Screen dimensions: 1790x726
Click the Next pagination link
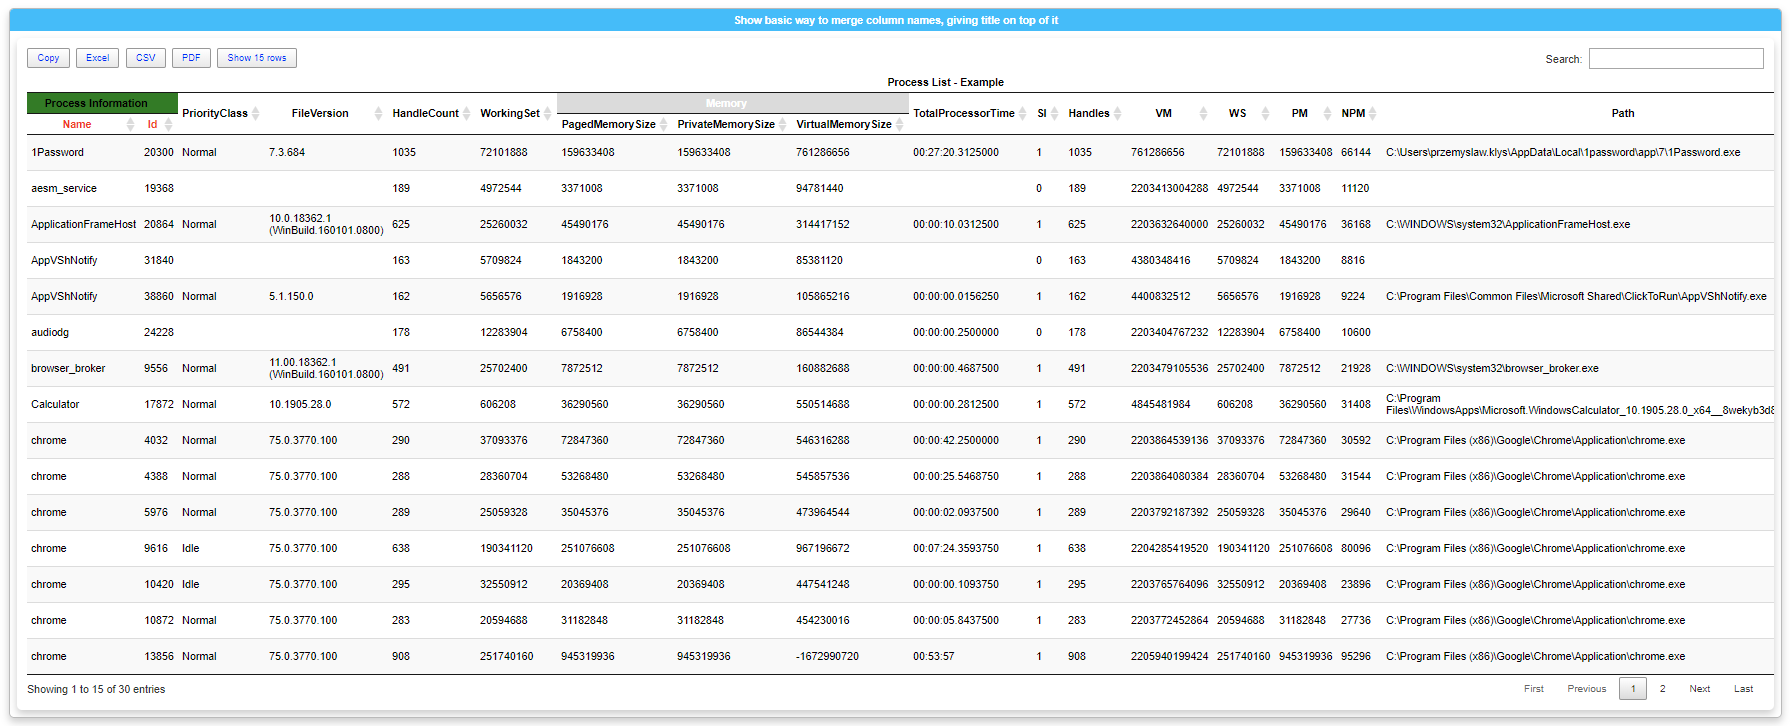(x=1699, y=689)
